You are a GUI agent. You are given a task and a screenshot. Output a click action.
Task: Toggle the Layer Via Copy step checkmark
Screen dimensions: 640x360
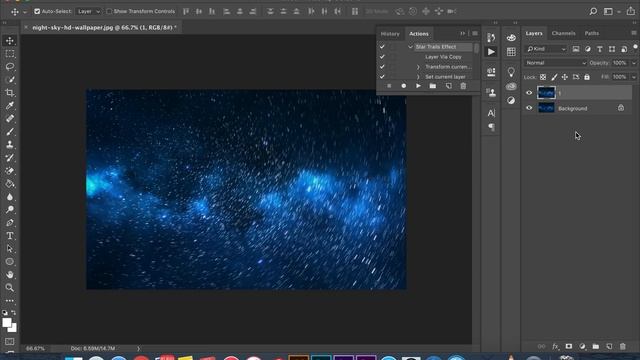pyautogui.click(x=382, y=57)
